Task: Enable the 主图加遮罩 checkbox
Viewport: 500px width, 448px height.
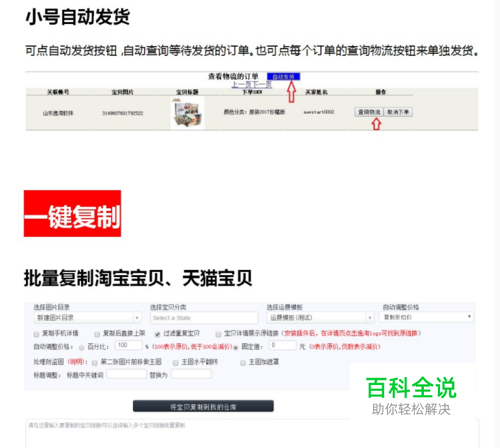Action: 243,363
